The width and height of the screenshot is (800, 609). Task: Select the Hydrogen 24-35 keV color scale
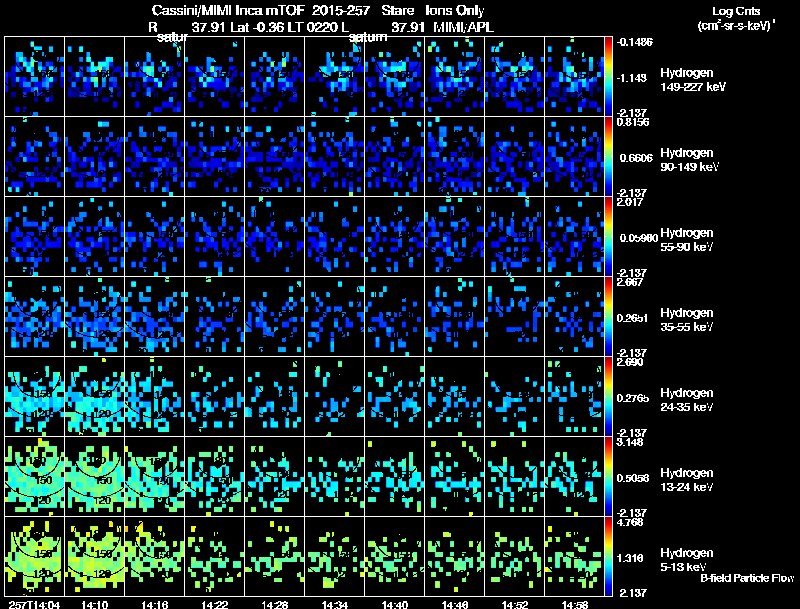point(610,395)
